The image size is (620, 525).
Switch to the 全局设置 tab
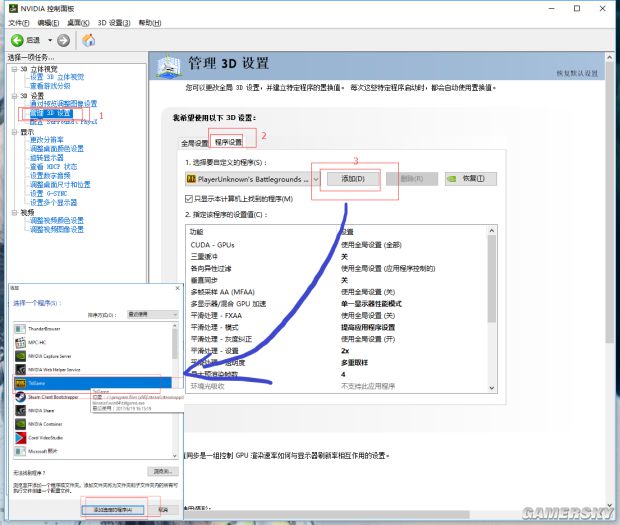point(193,143)
